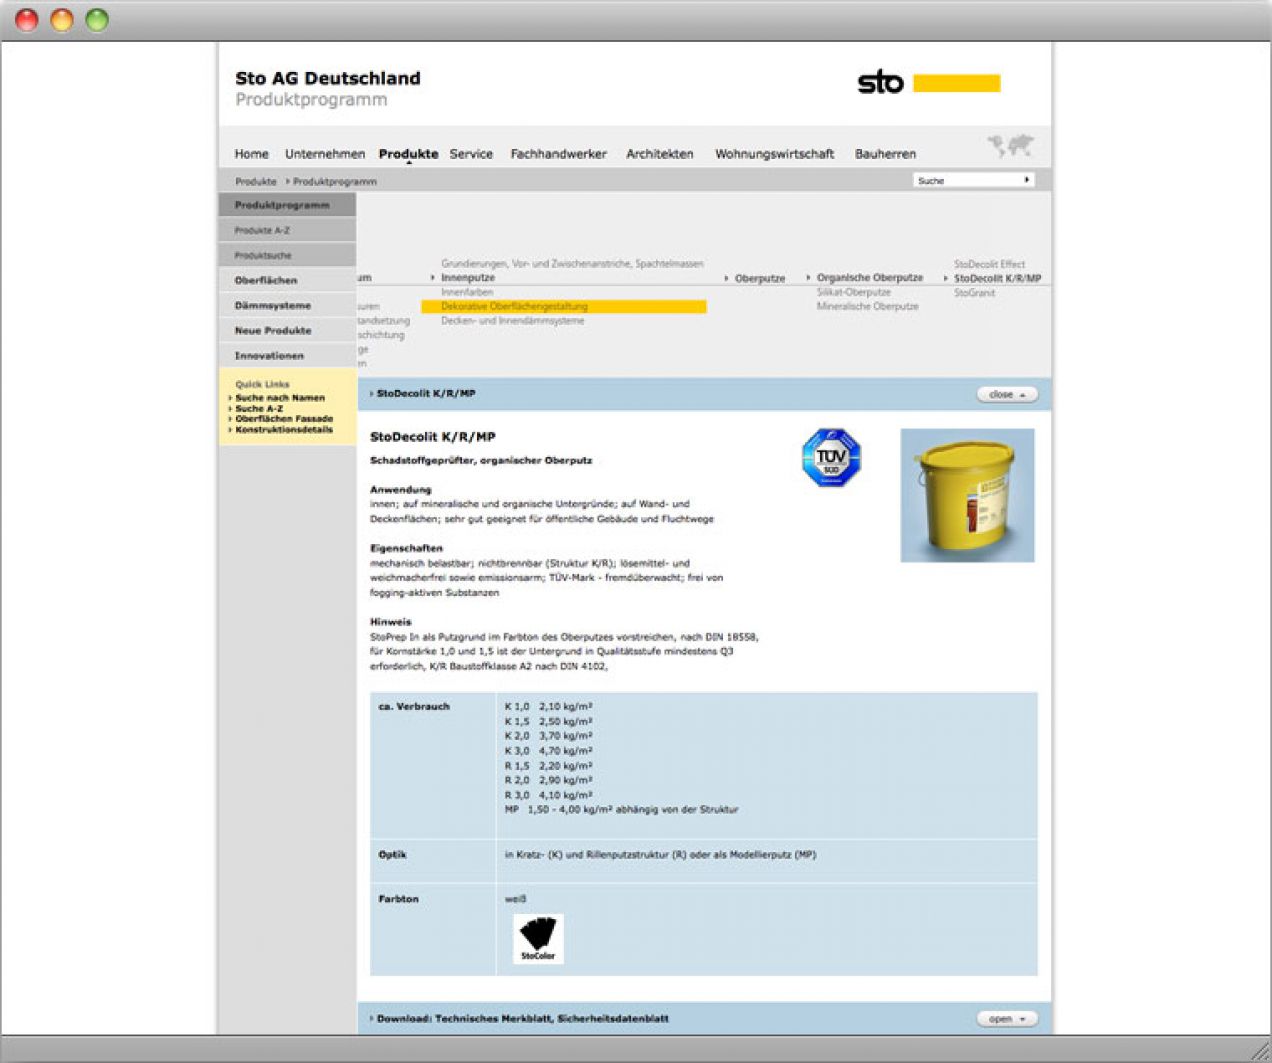Open the Produkte menu item

[x=408, y=154]
